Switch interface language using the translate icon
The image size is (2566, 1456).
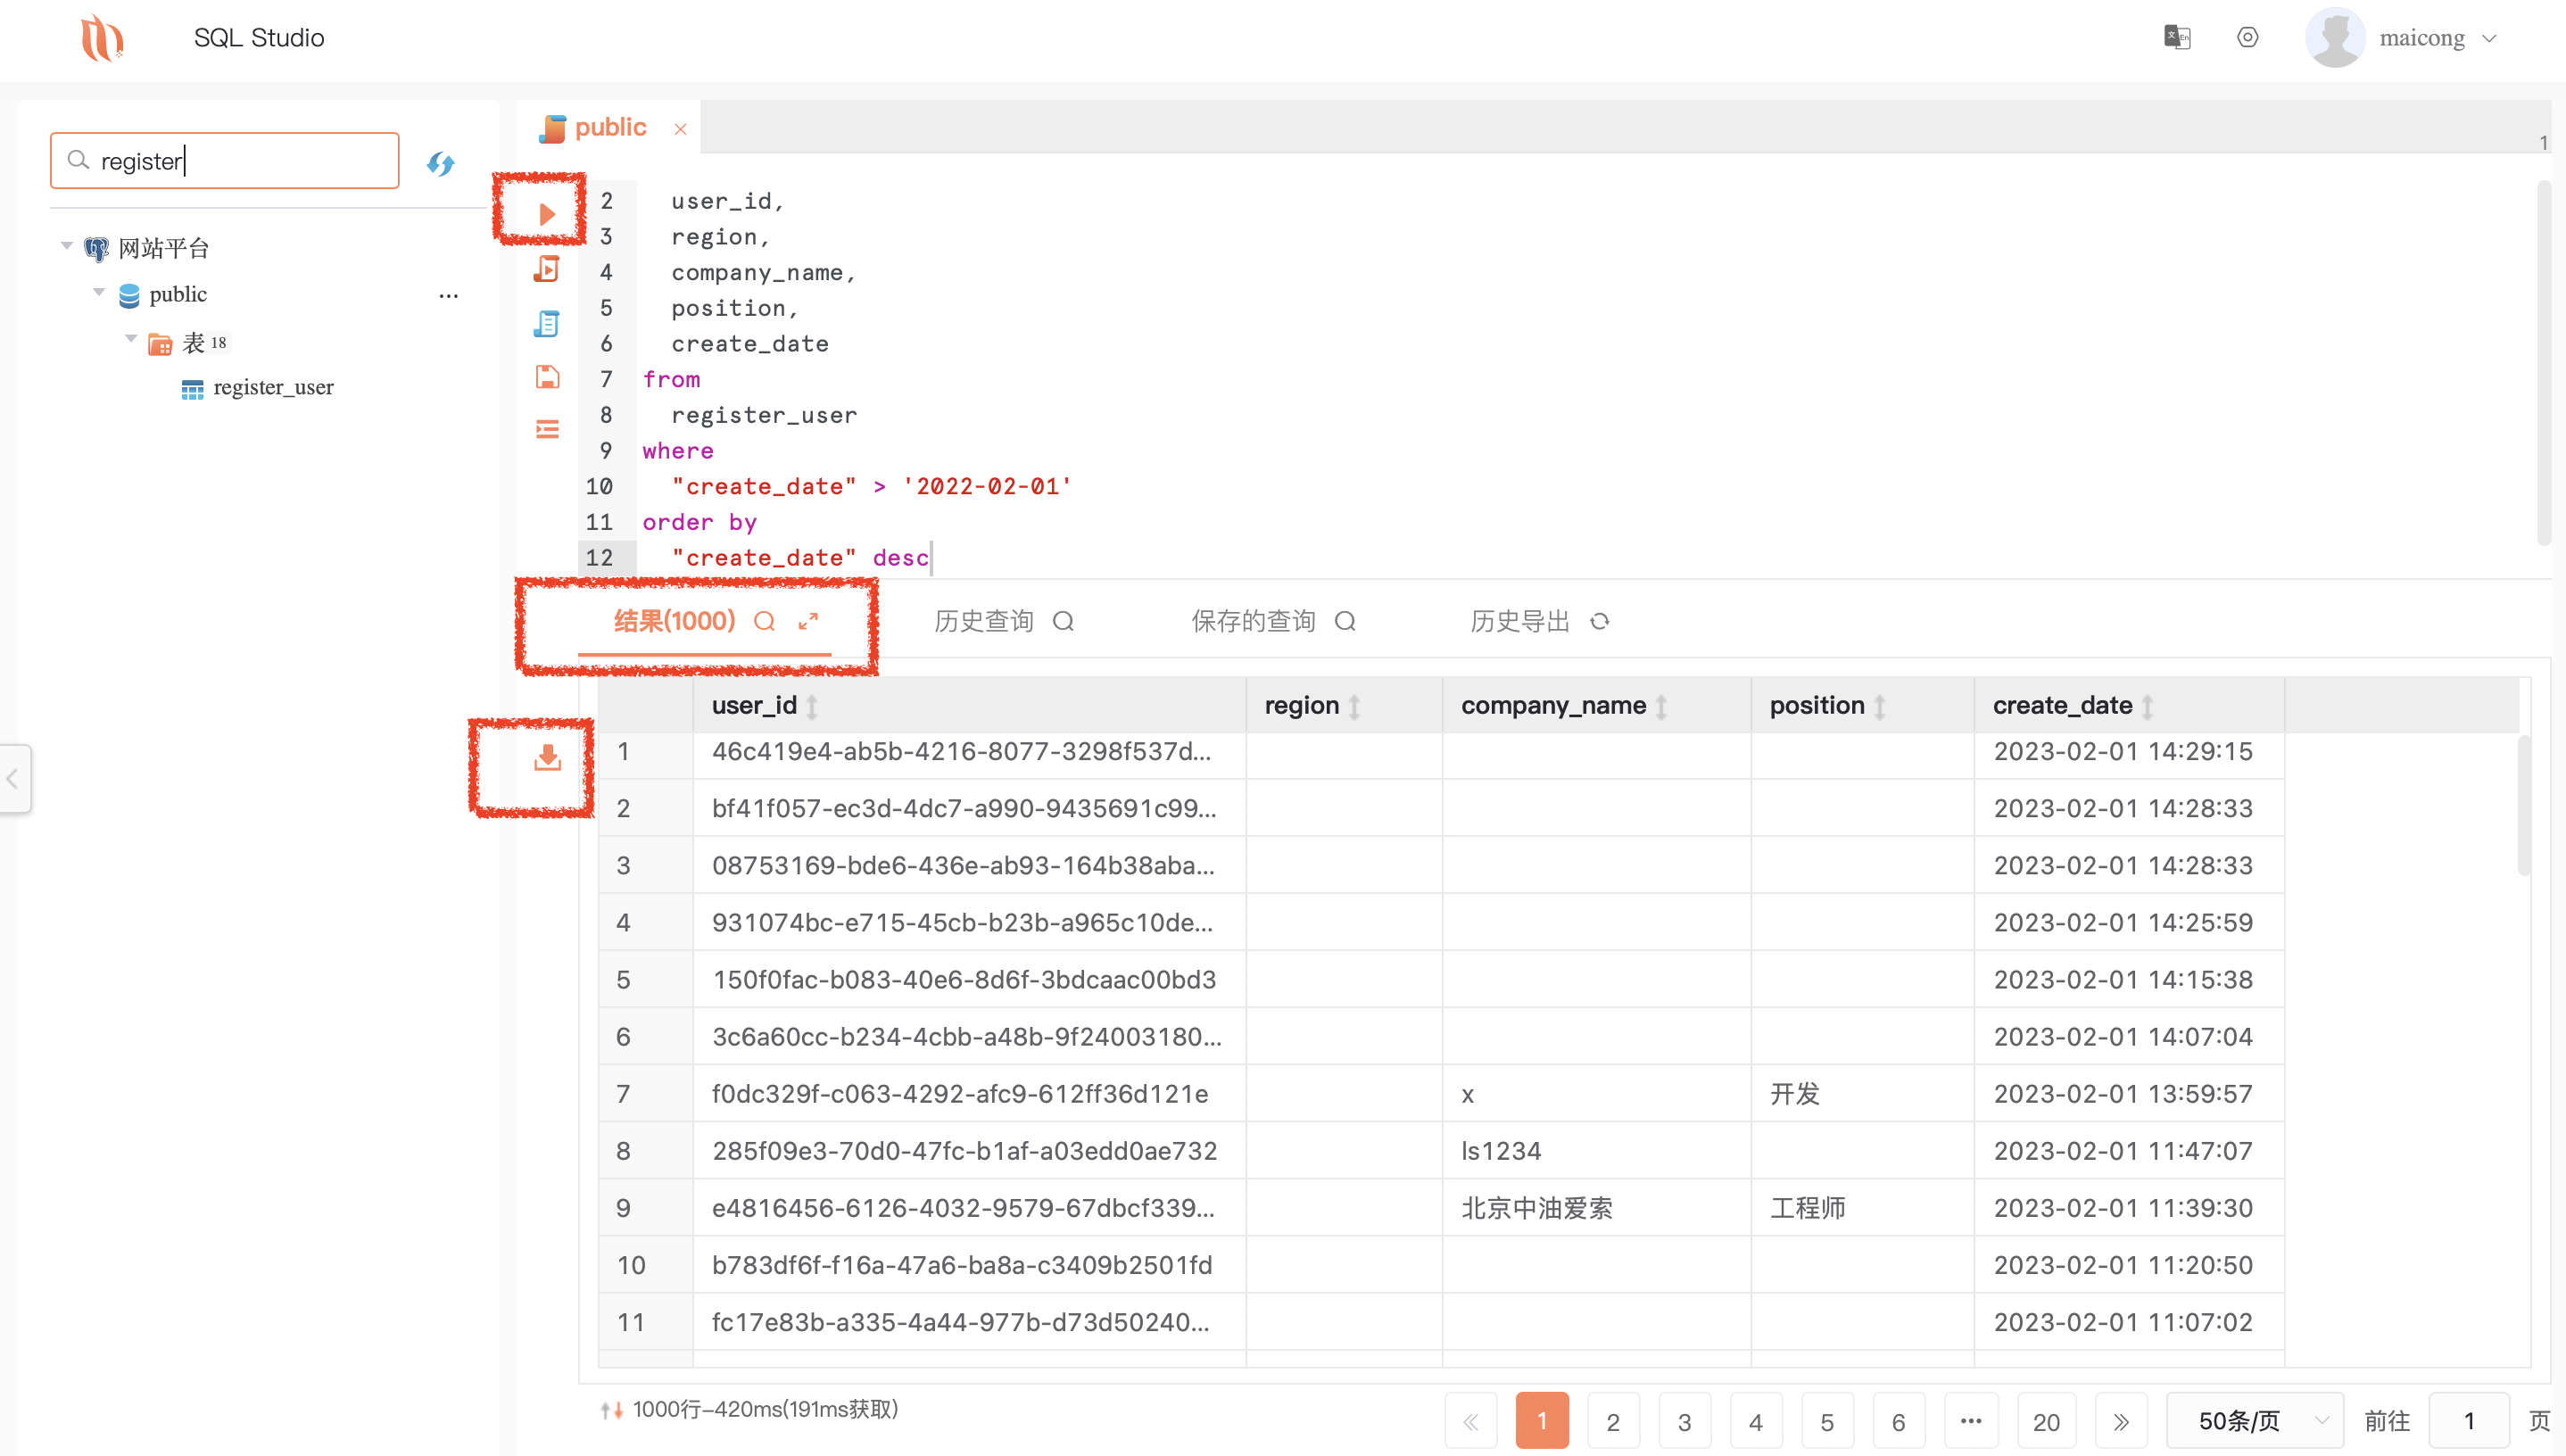click(2177, 37)
